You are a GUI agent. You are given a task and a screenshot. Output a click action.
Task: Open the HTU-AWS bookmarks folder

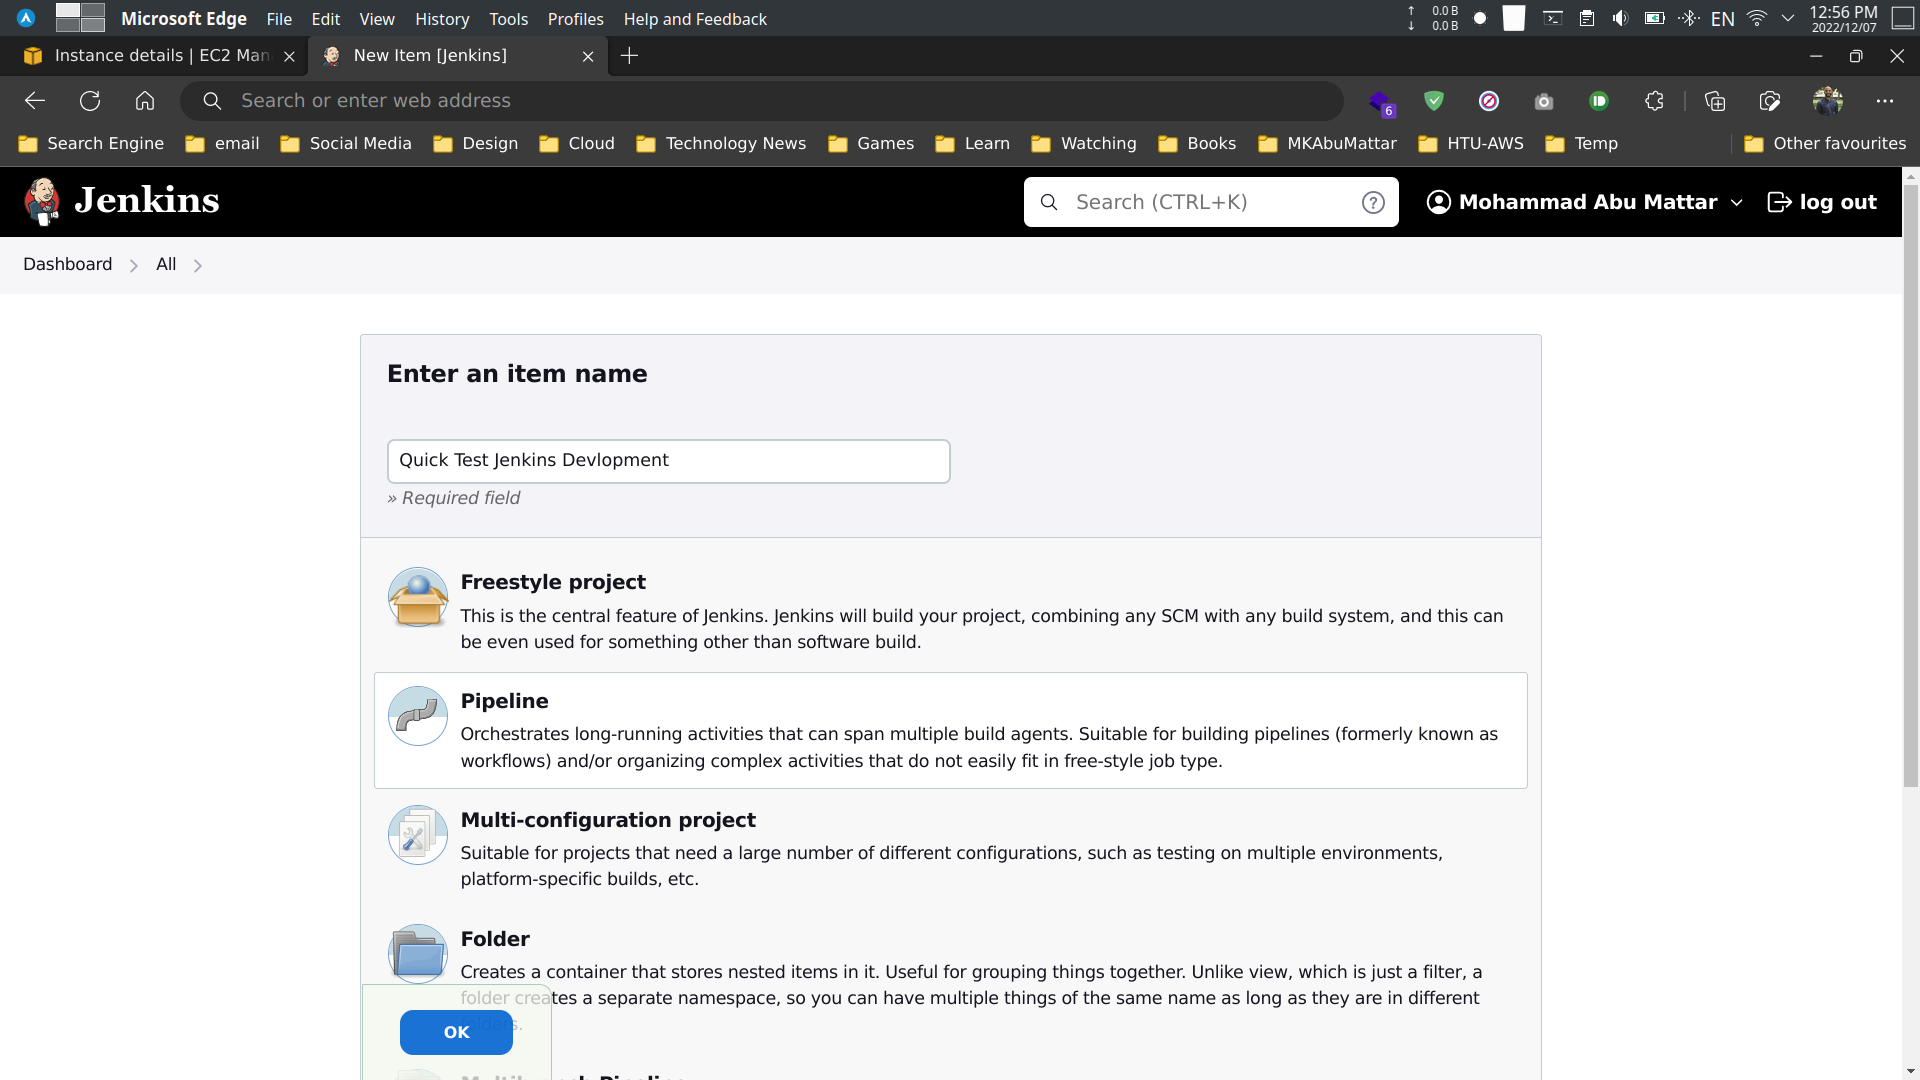coord(1471,144)
